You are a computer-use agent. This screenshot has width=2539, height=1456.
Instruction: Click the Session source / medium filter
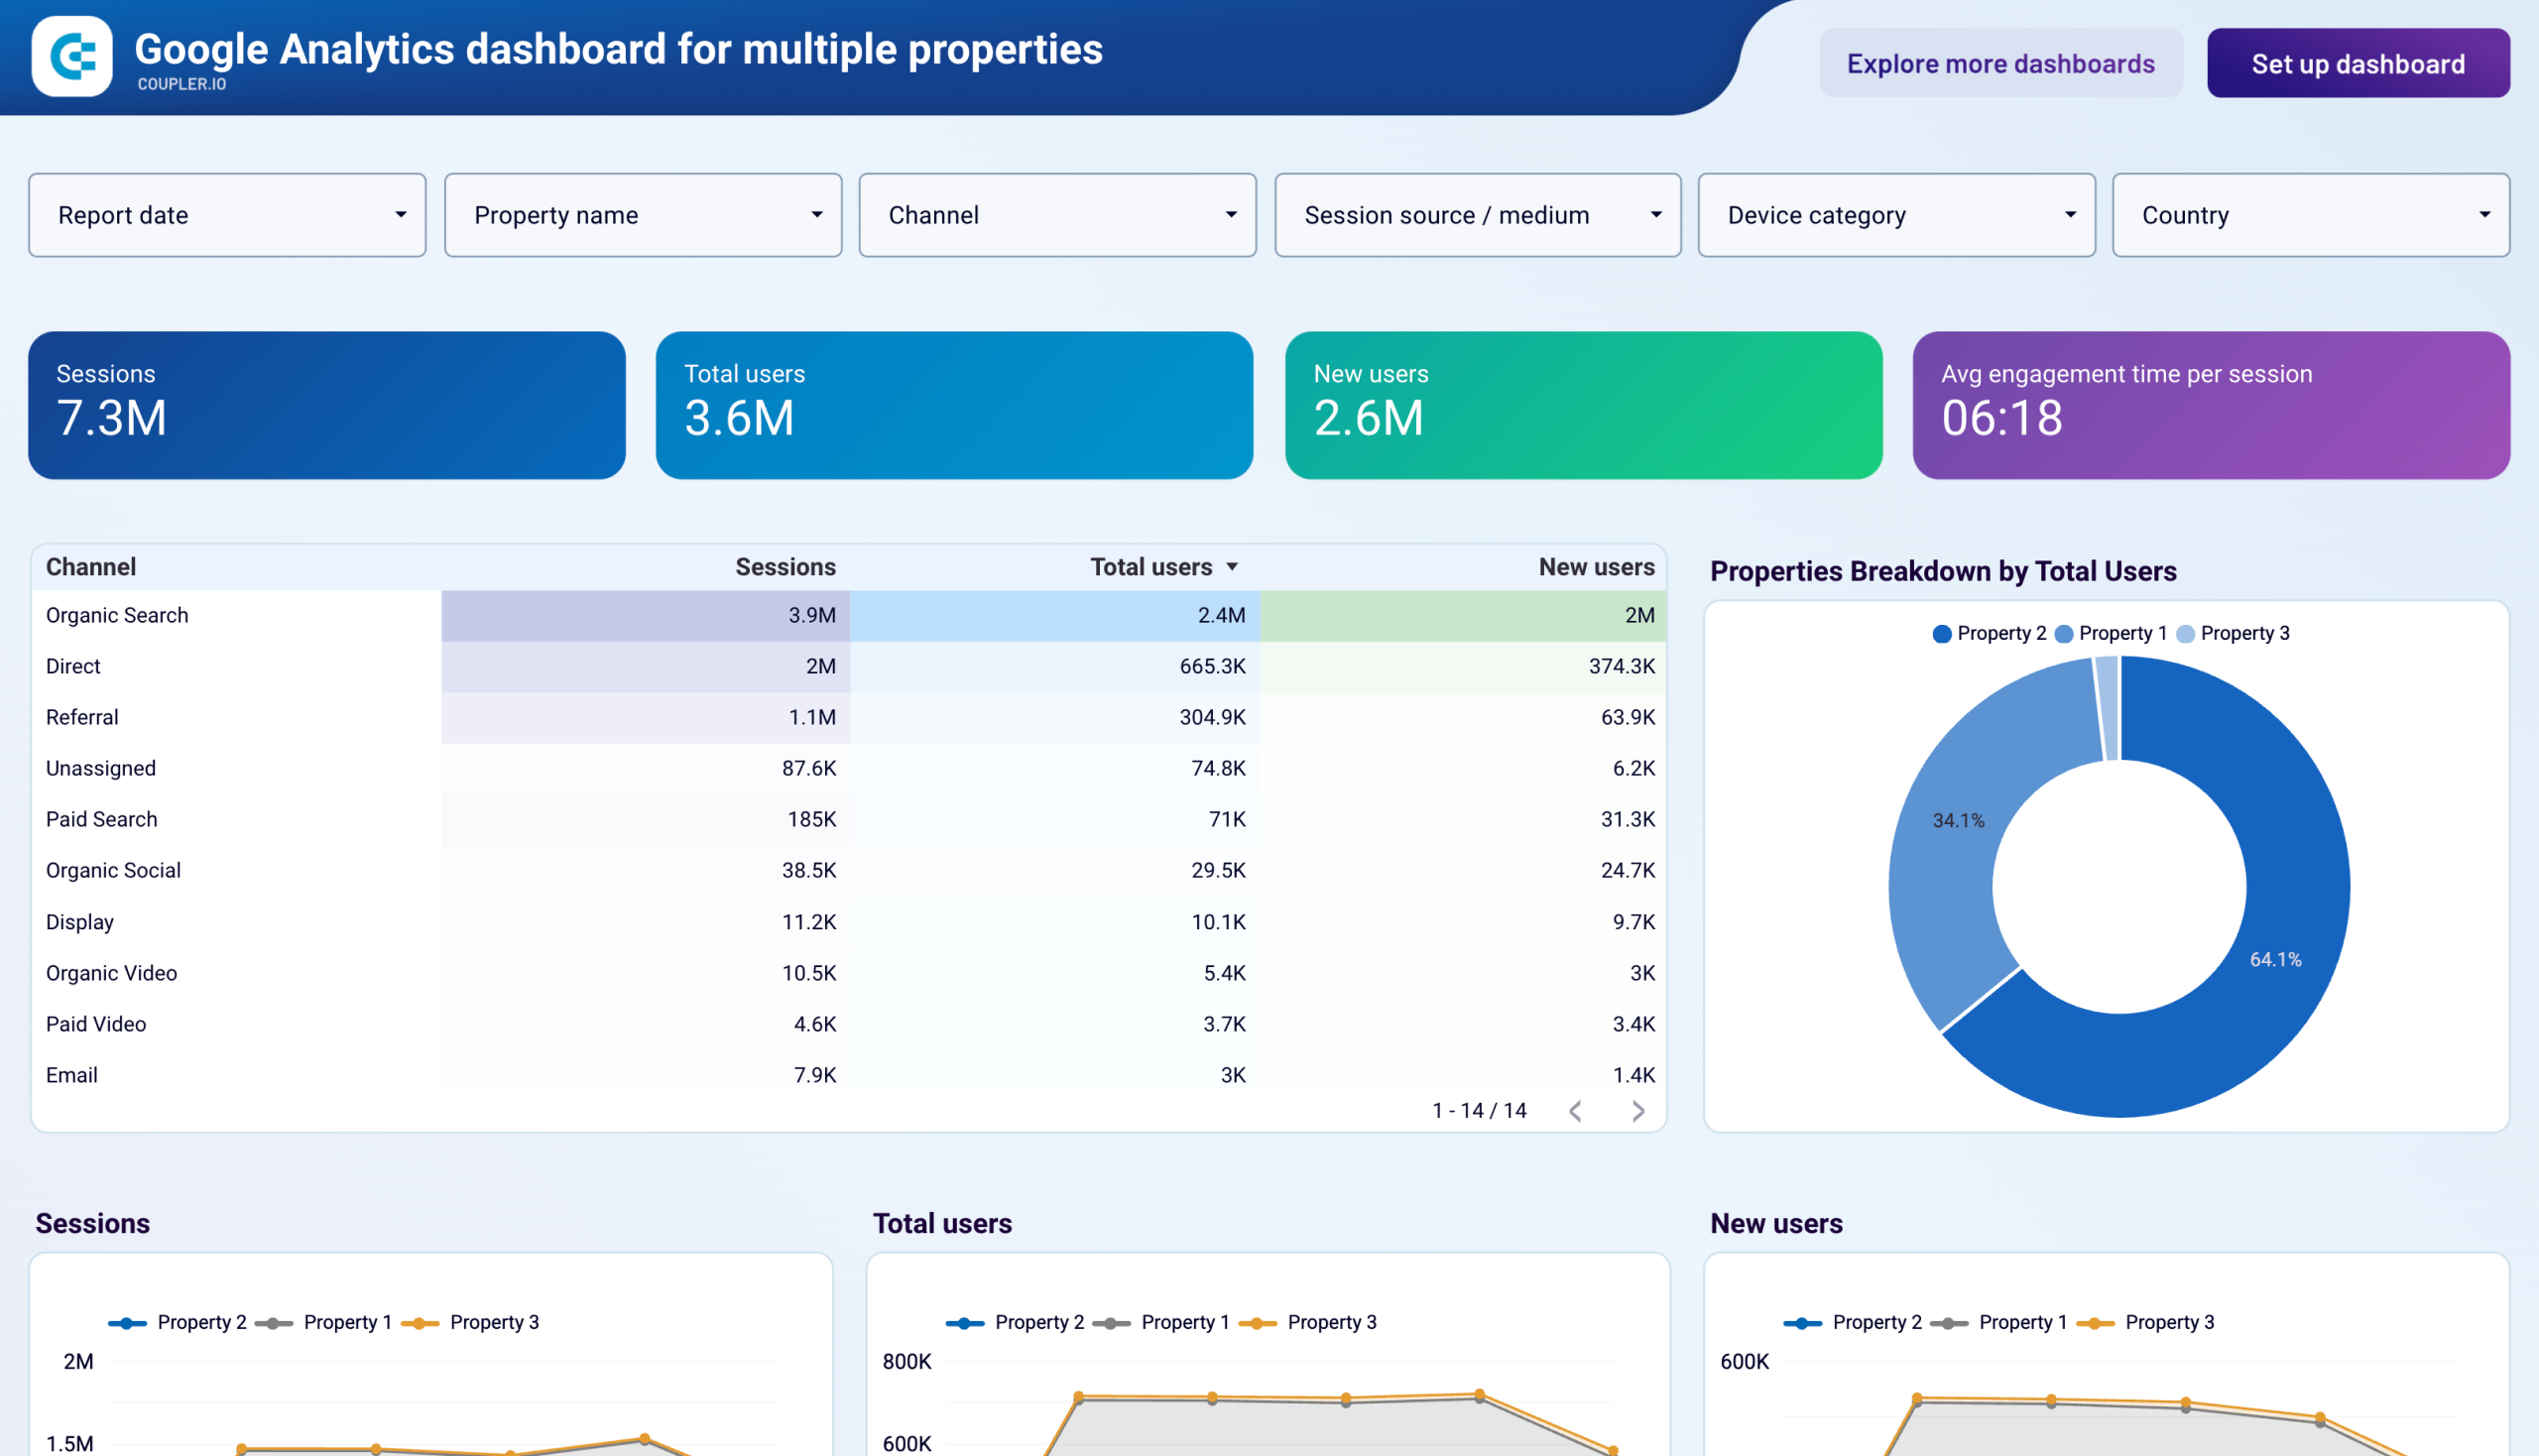tap(1477, 214)
